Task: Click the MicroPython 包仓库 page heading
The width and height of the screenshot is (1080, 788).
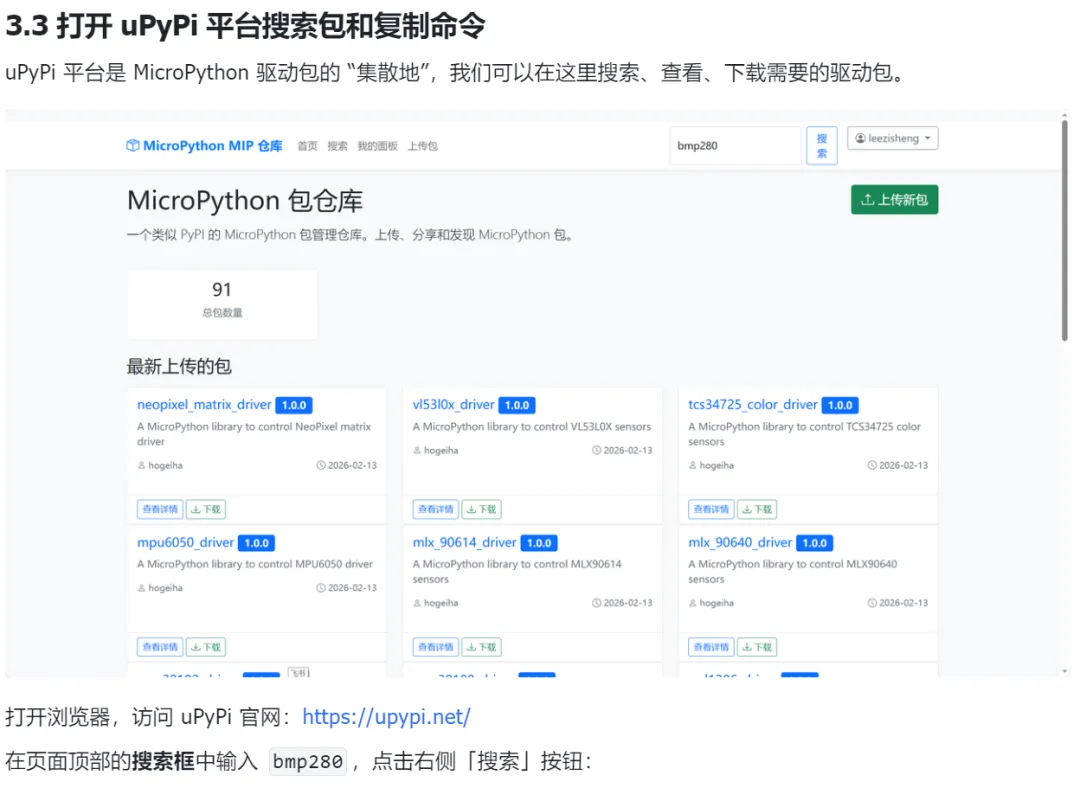Action: (x=245, y=200)
